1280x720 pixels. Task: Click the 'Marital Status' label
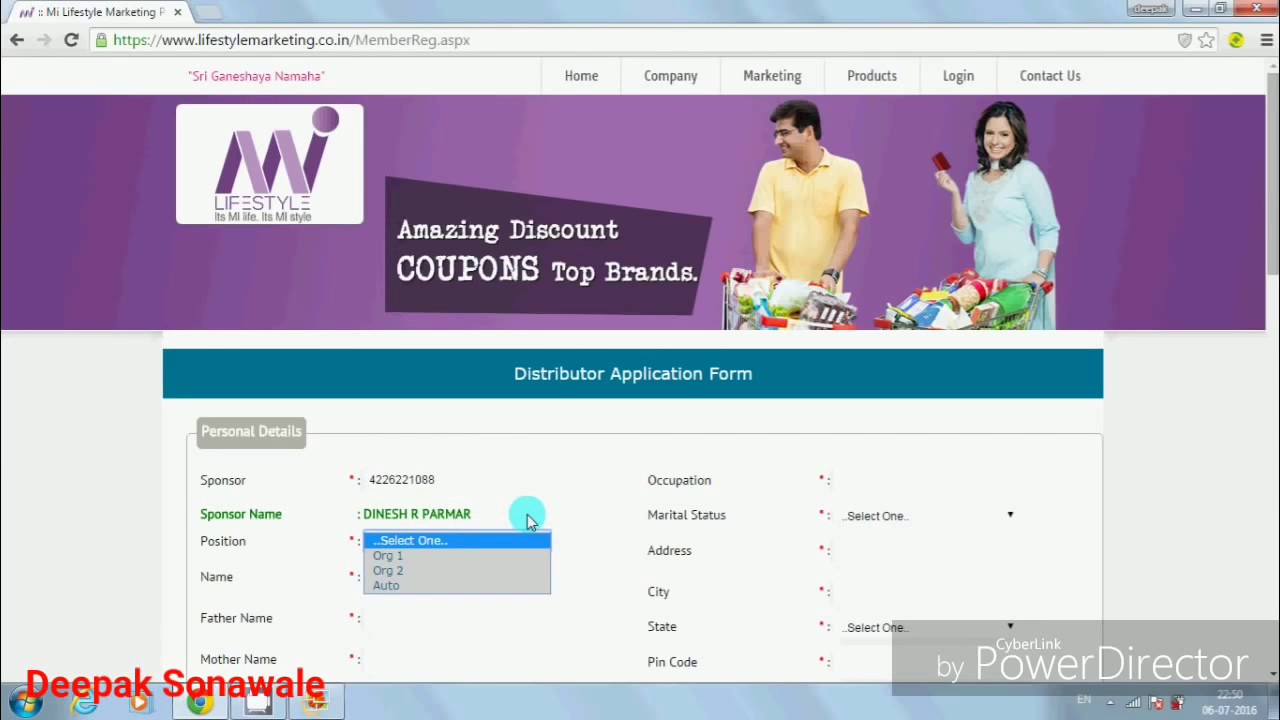click(x=686, y=515)
